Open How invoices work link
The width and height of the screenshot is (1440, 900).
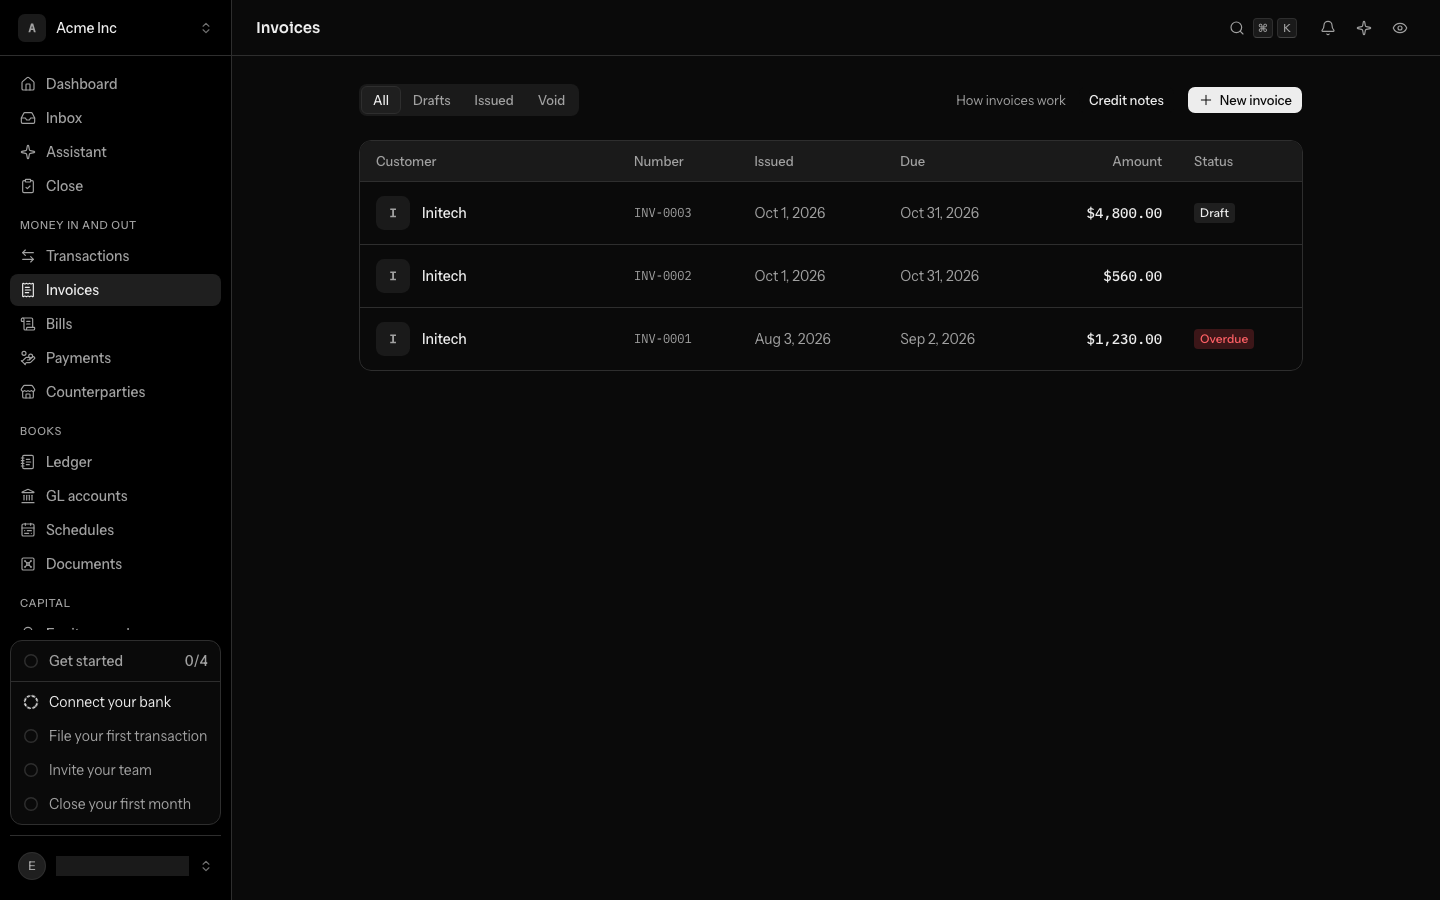pos(1011,100)
